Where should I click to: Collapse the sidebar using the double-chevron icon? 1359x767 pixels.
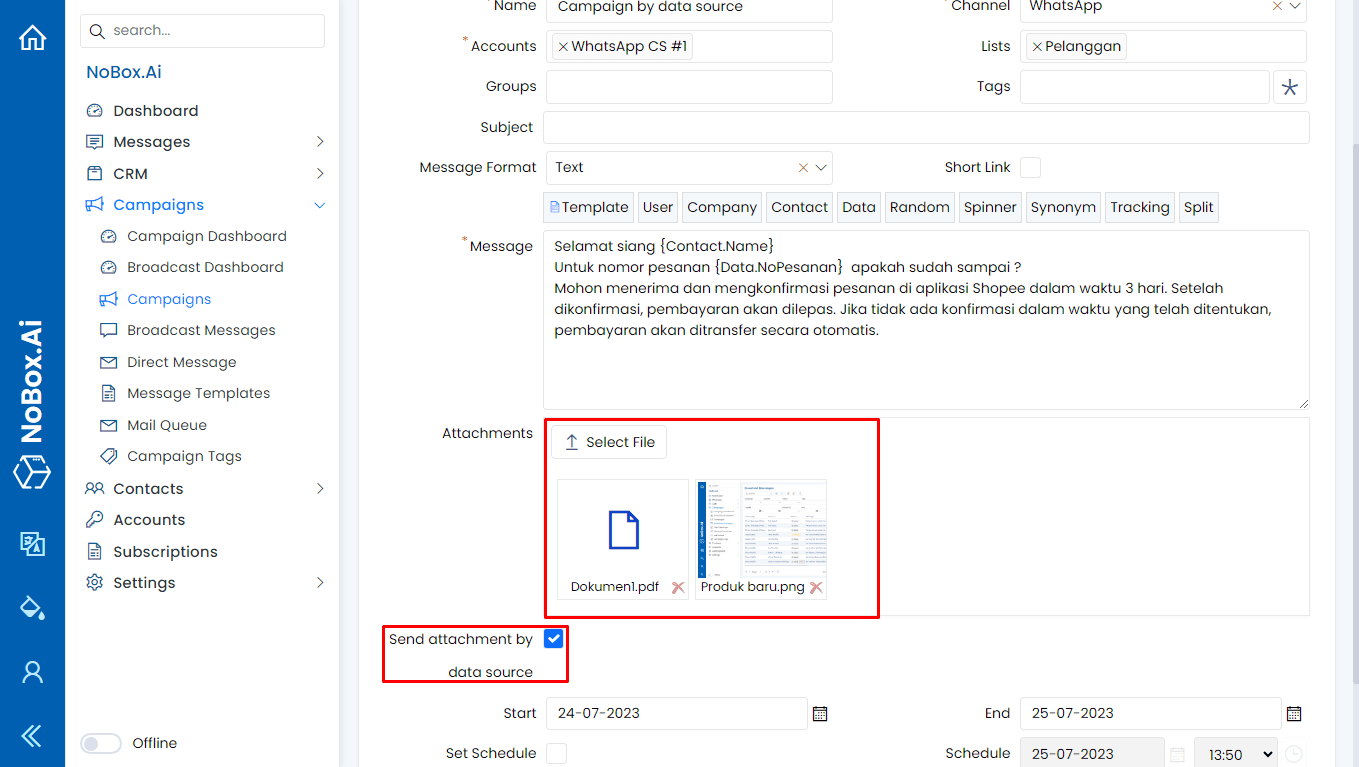pyautogui.click(x=33, y=735)
